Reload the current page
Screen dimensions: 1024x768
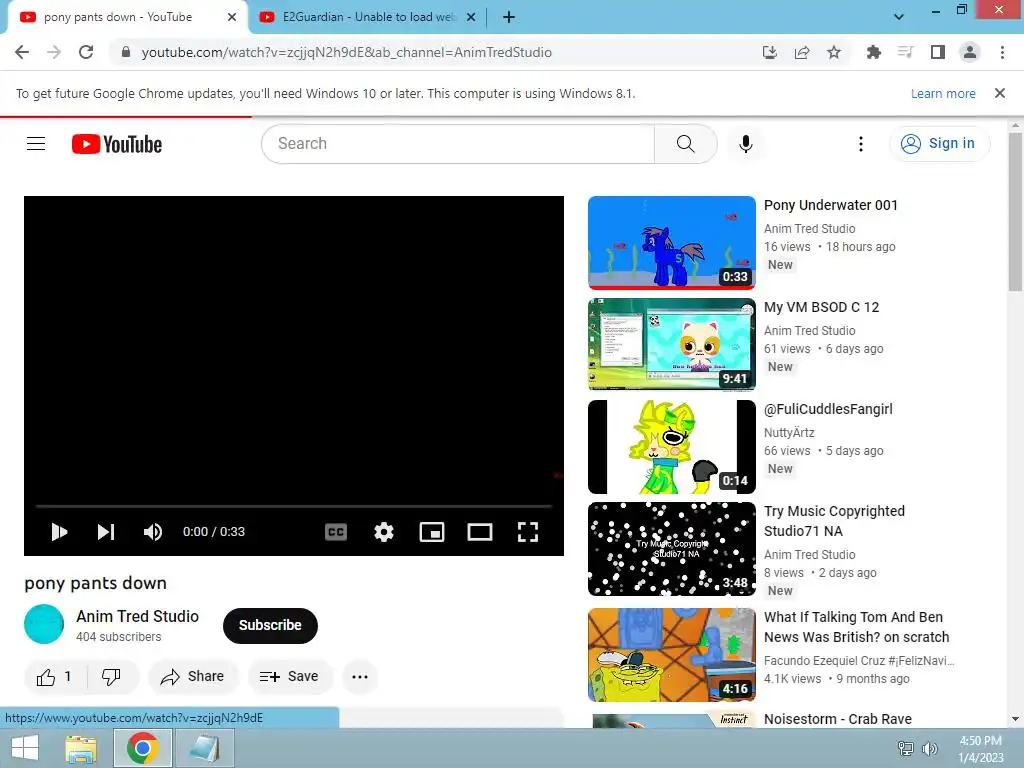tap(86, 52)
